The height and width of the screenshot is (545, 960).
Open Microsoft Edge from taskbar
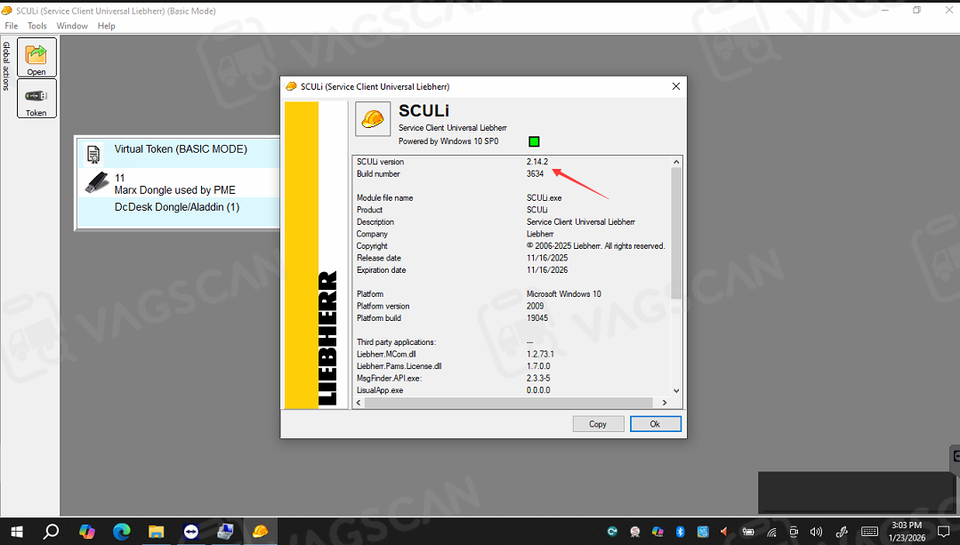coord(121,531)
